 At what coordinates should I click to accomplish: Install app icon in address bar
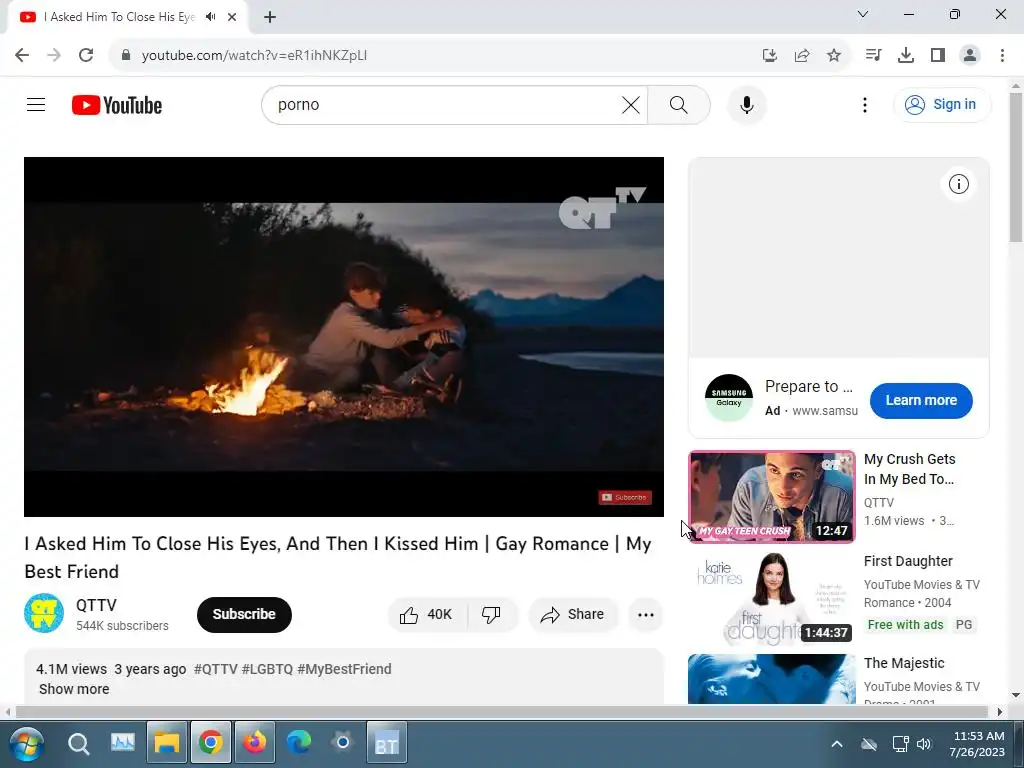[x=770, y=56]
